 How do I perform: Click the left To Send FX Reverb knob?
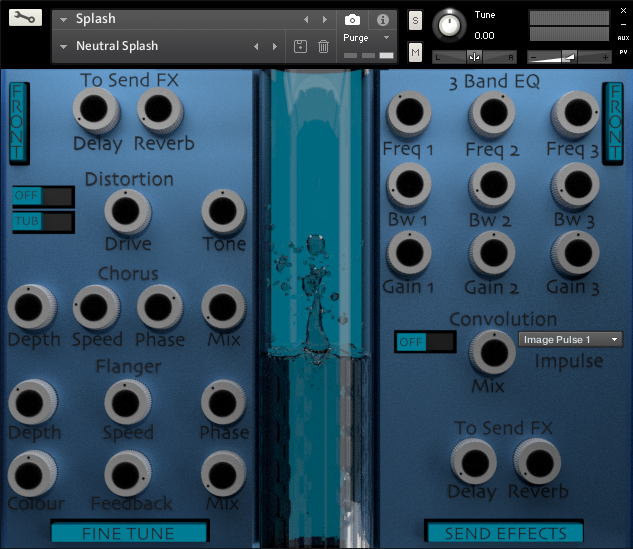click(x=159, y=110)
